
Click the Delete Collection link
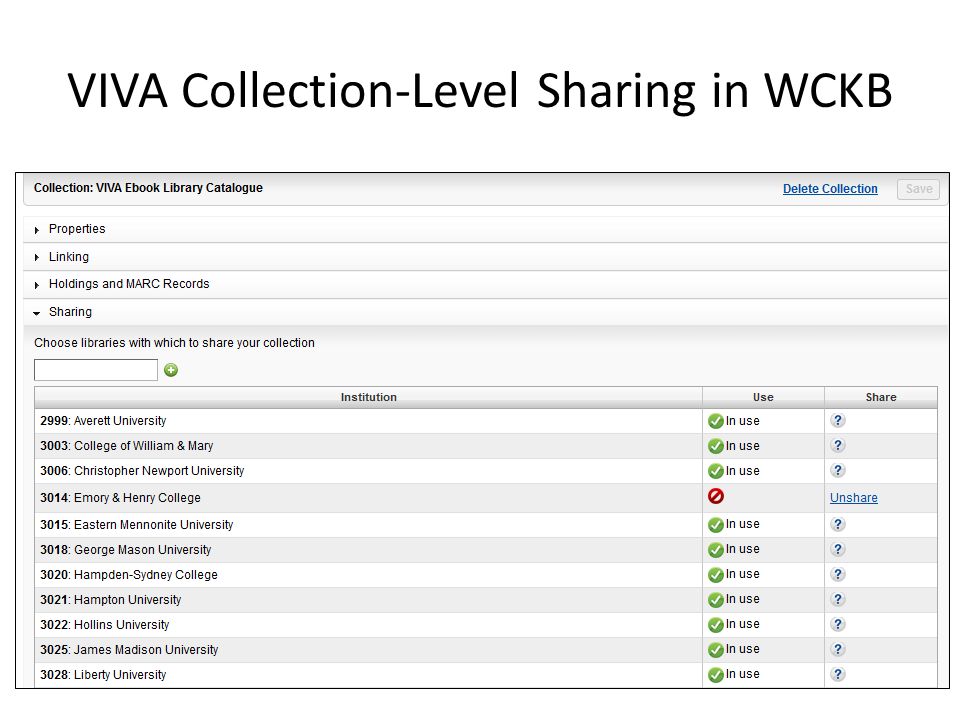pos(830,189)
